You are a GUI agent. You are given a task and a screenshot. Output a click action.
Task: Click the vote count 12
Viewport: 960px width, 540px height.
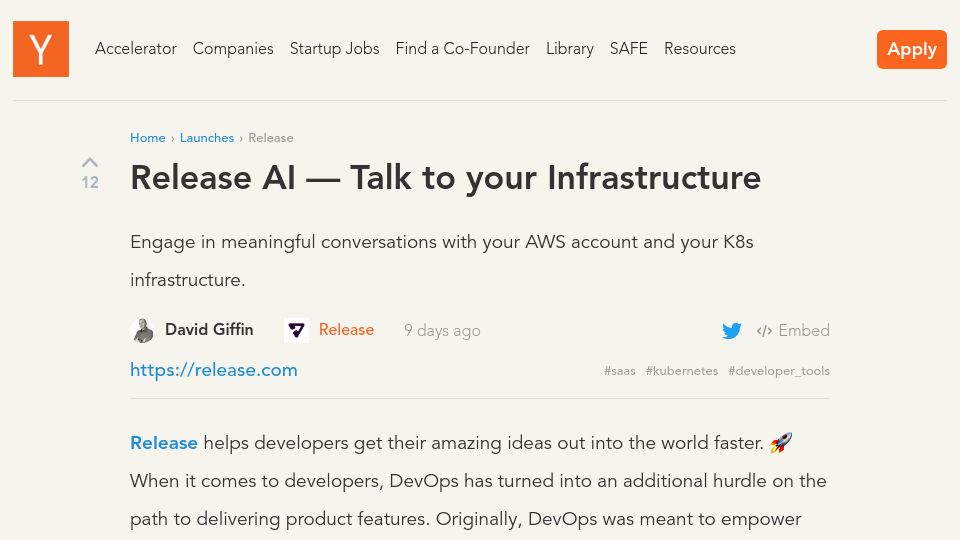(90, 182)
